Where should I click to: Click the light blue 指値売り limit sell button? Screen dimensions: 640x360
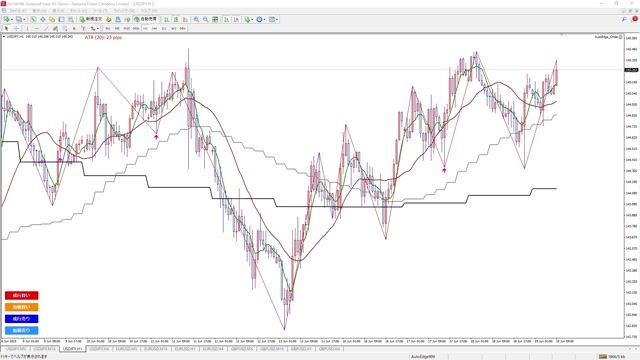click(21, 330)
